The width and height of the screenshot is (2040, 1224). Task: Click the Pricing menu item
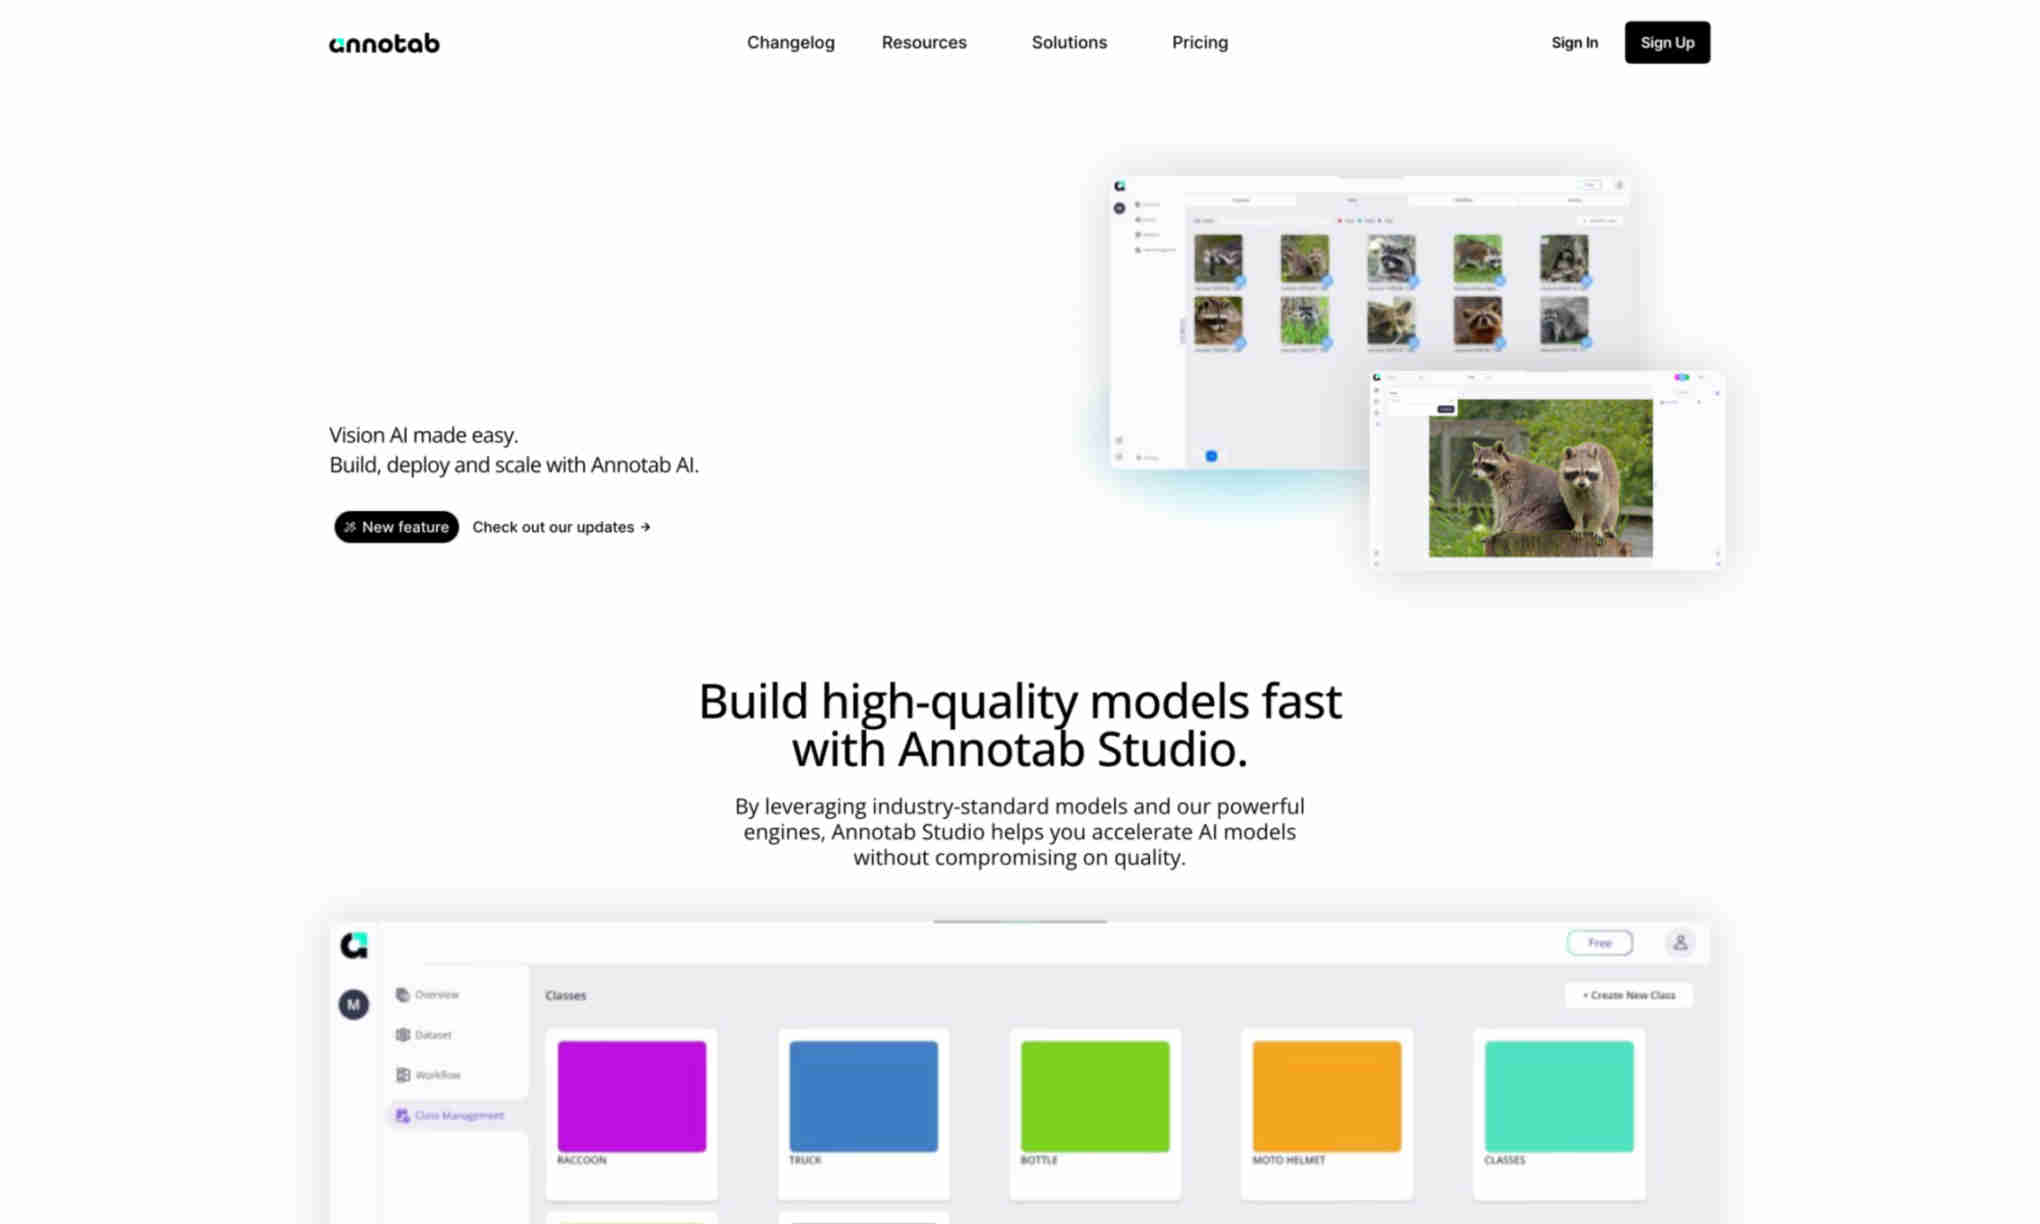(x=1199, y=42)
